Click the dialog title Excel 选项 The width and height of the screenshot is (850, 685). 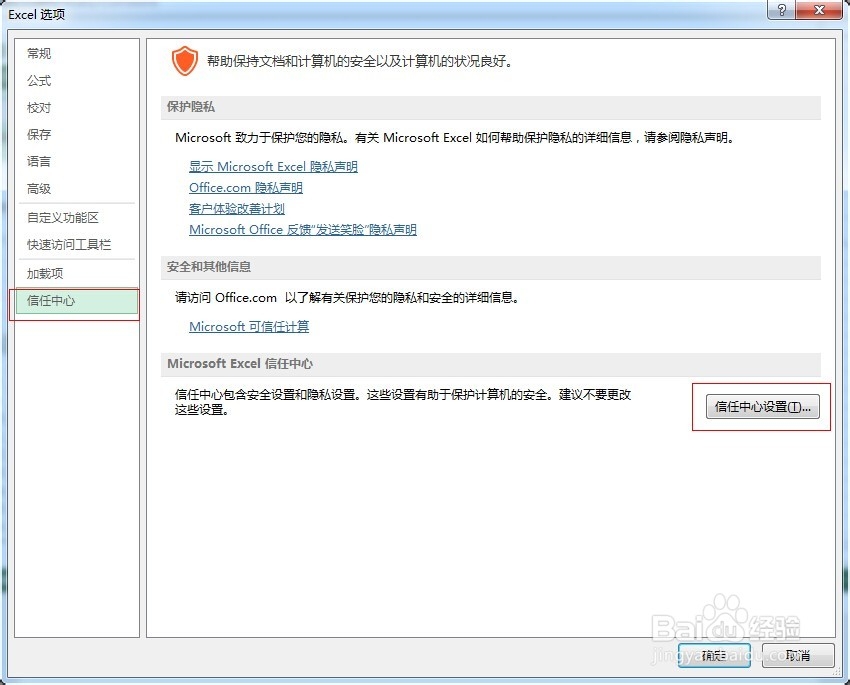pos(36,15)
